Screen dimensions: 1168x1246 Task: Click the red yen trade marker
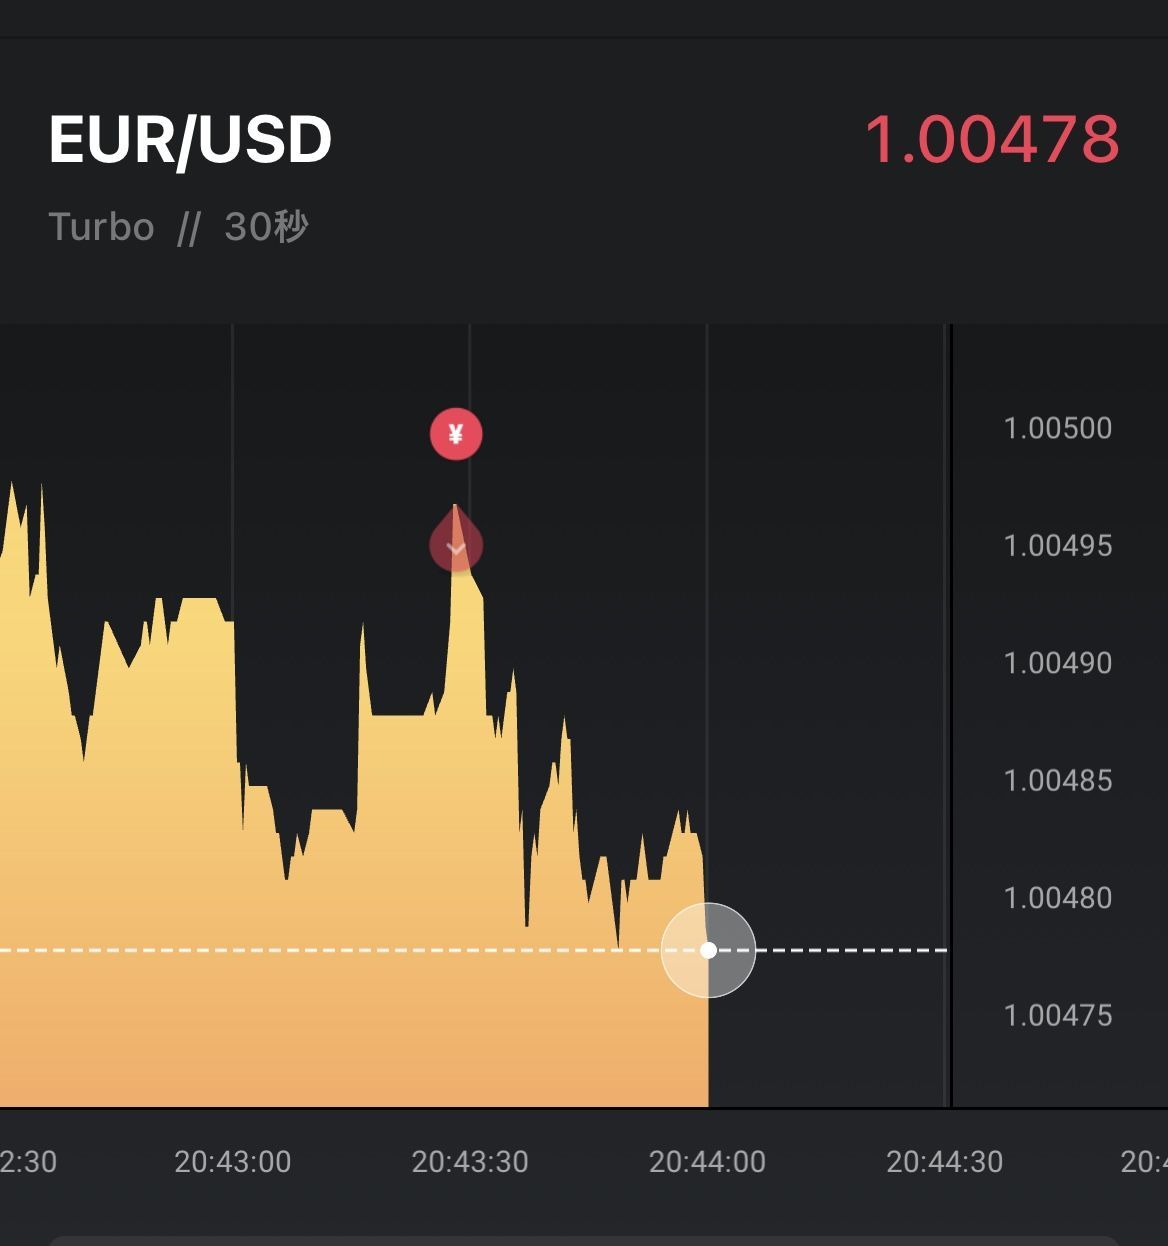456,434
